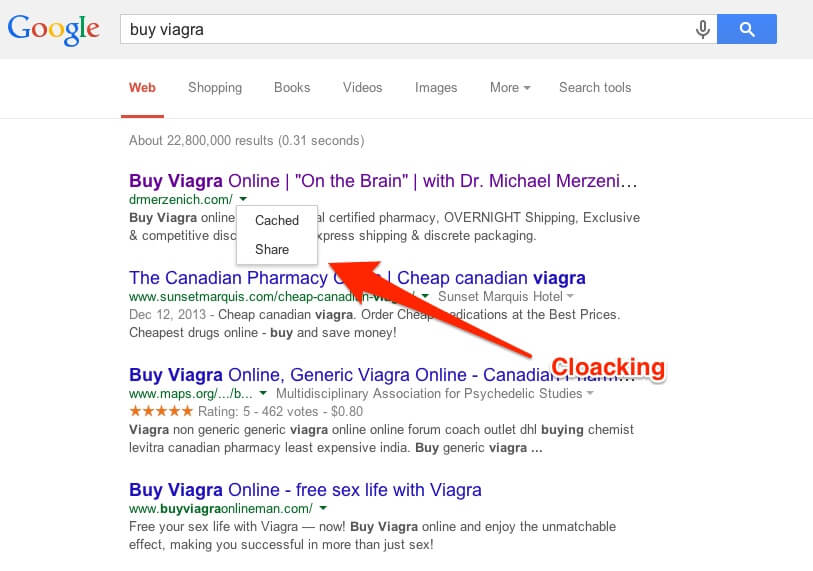This screenshot has width=813, height=571.
Task: Click the five-star rating under maps.org result
Action: click(161, 411)
